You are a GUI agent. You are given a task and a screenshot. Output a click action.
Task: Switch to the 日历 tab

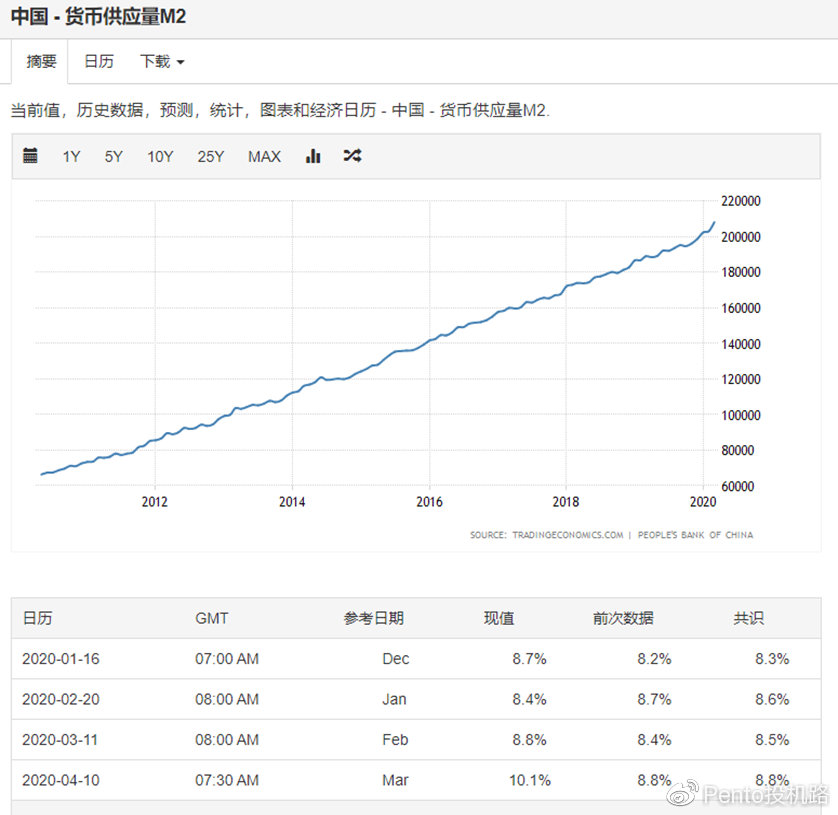pos(98,62)
